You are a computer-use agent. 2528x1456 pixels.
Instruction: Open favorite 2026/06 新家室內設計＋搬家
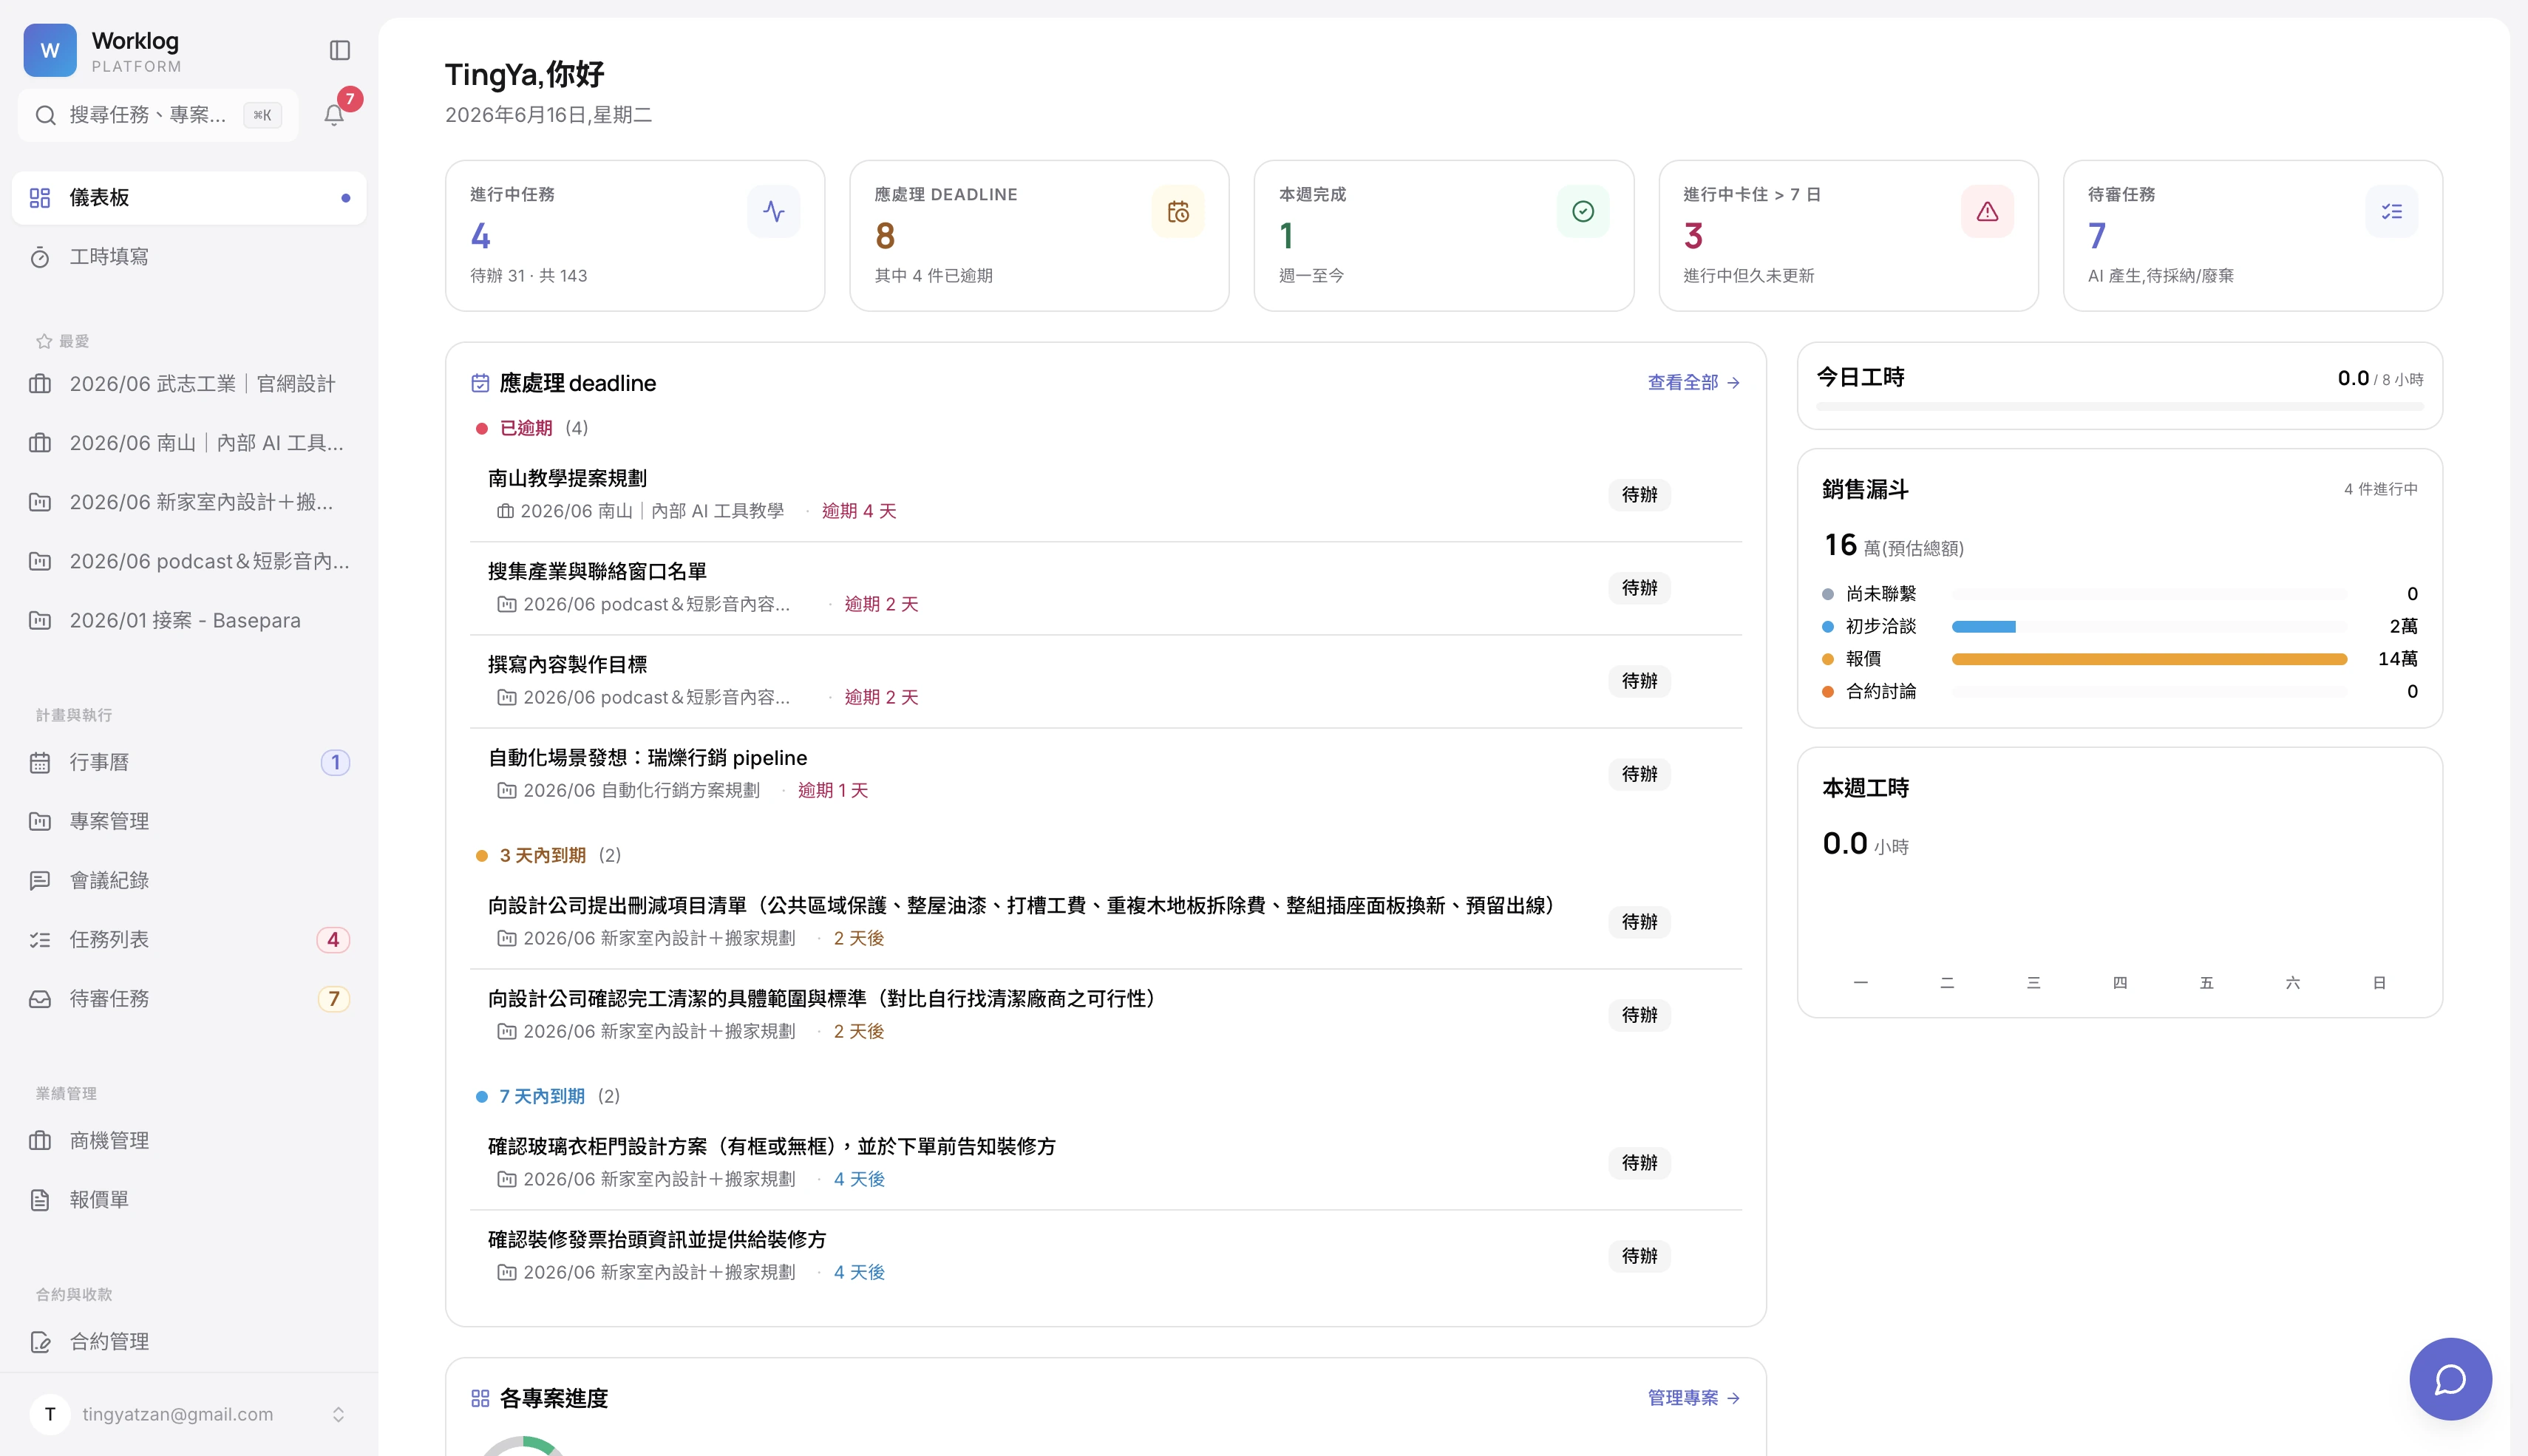pos(189,502)
